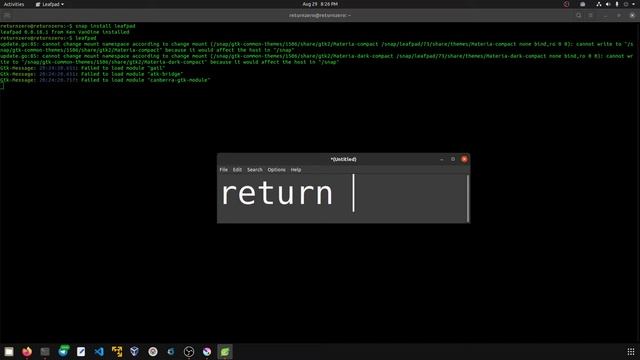
Task: Maximize the Leafpad window
Action: 453,159
